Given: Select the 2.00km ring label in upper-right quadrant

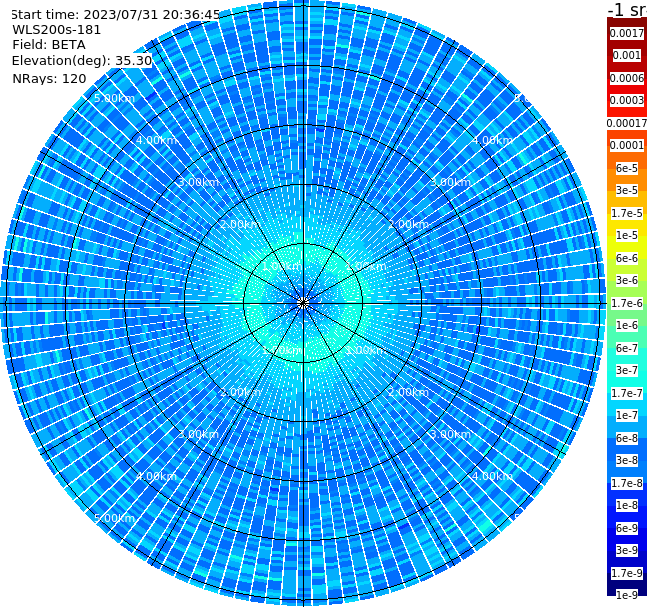Looking at the screenshot, I should [409, 224].
